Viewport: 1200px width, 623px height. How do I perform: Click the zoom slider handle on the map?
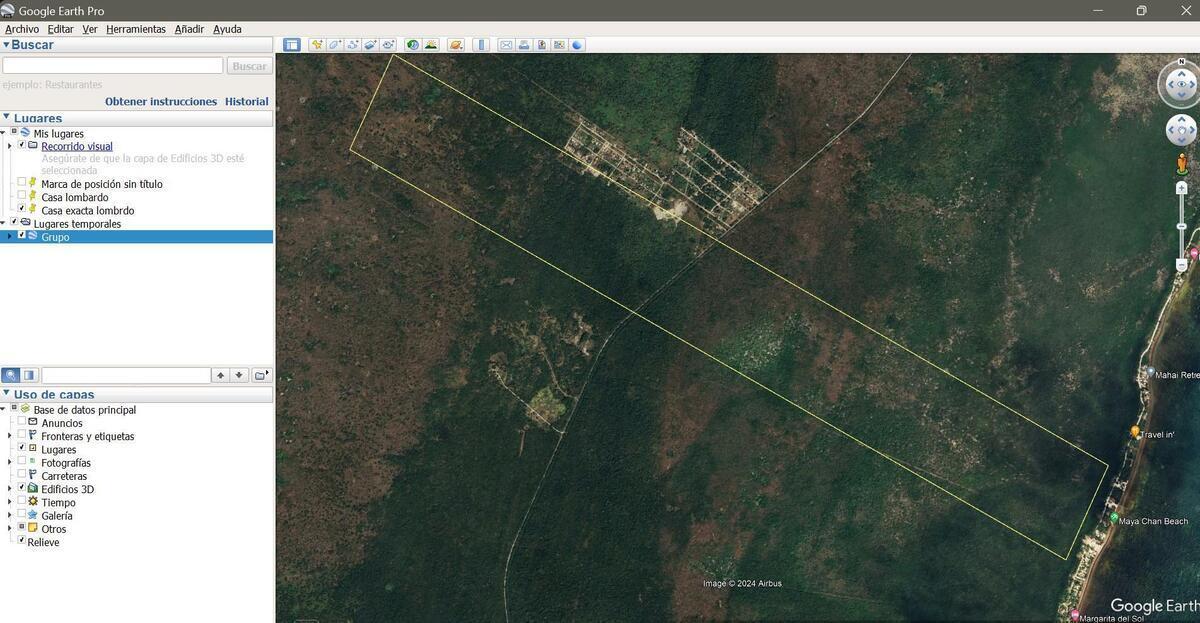coord(1181,227)
